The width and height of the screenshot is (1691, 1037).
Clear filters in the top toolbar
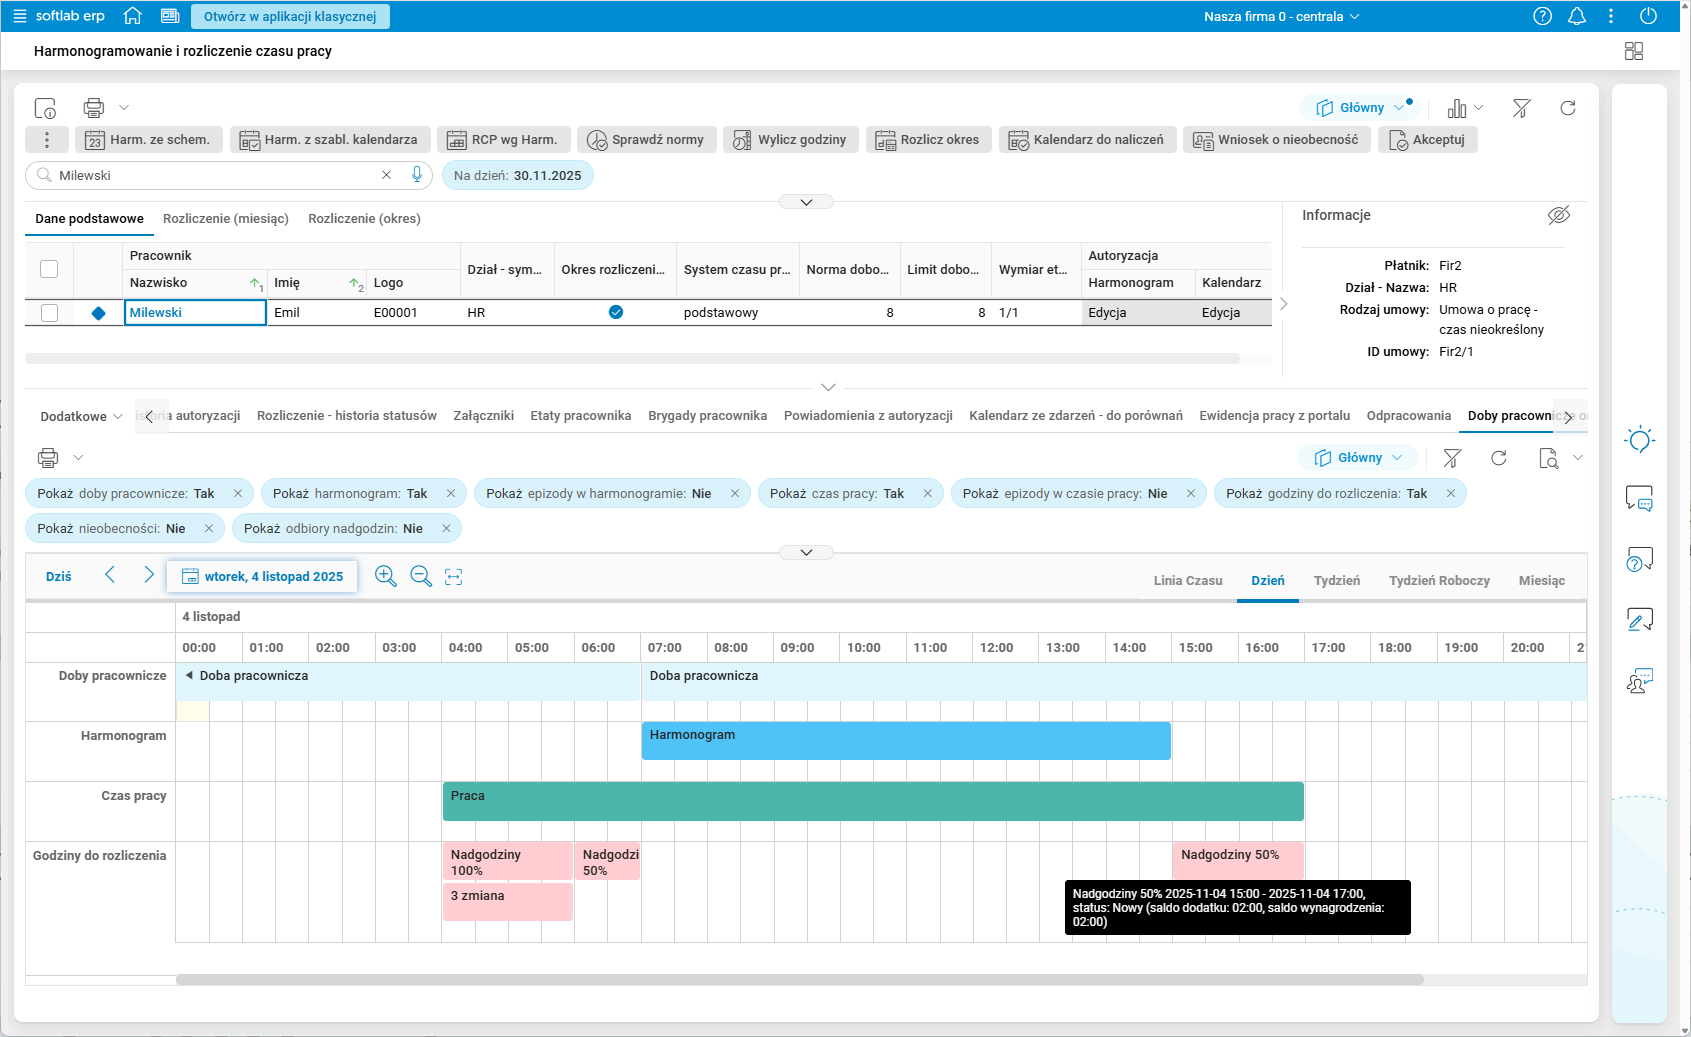[x=1522, y=108]
